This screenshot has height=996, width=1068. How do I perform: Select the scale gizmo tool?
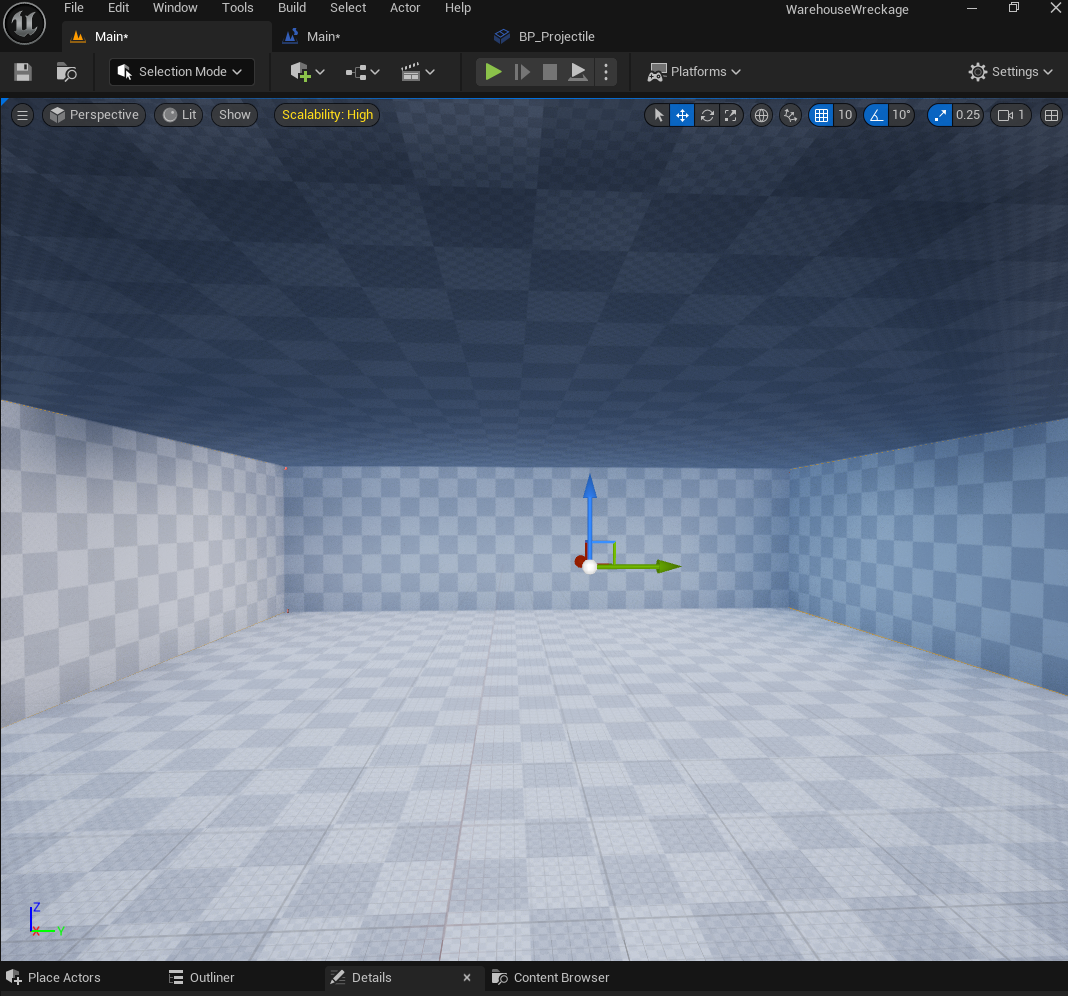point(731,115)
